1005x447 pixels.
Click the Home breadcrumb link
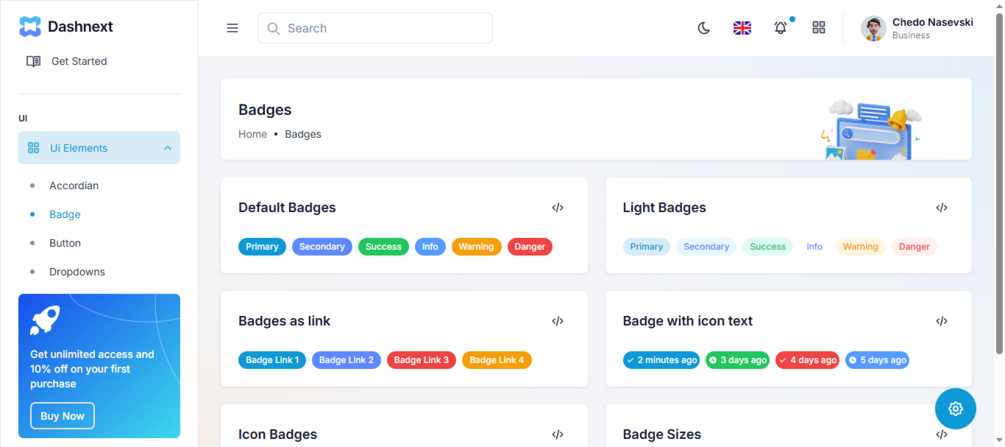(252, 134)
